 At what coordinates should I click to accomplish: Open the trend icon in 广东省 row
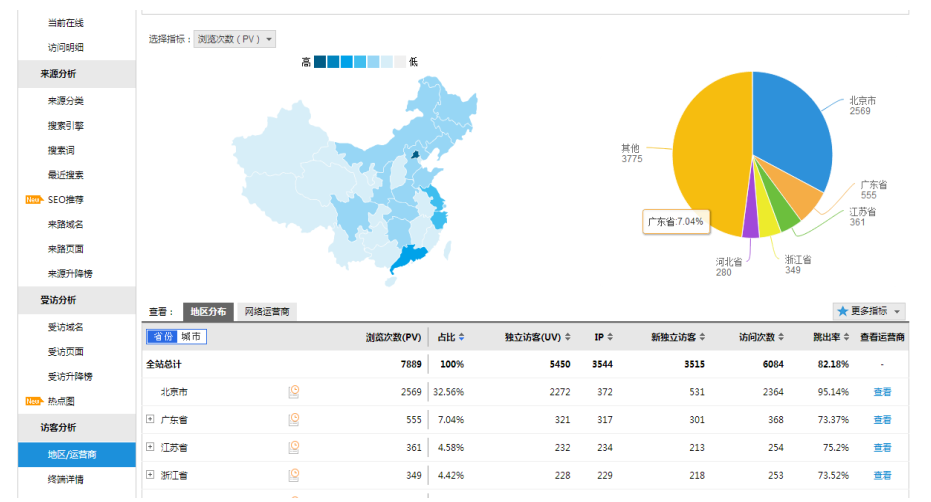click(x=294, y=420)
